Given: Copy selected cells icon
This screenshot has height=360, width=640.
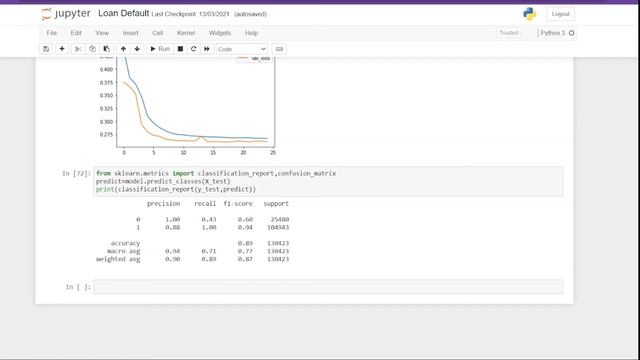Looking at the screenshot, I should coord(92,49).
